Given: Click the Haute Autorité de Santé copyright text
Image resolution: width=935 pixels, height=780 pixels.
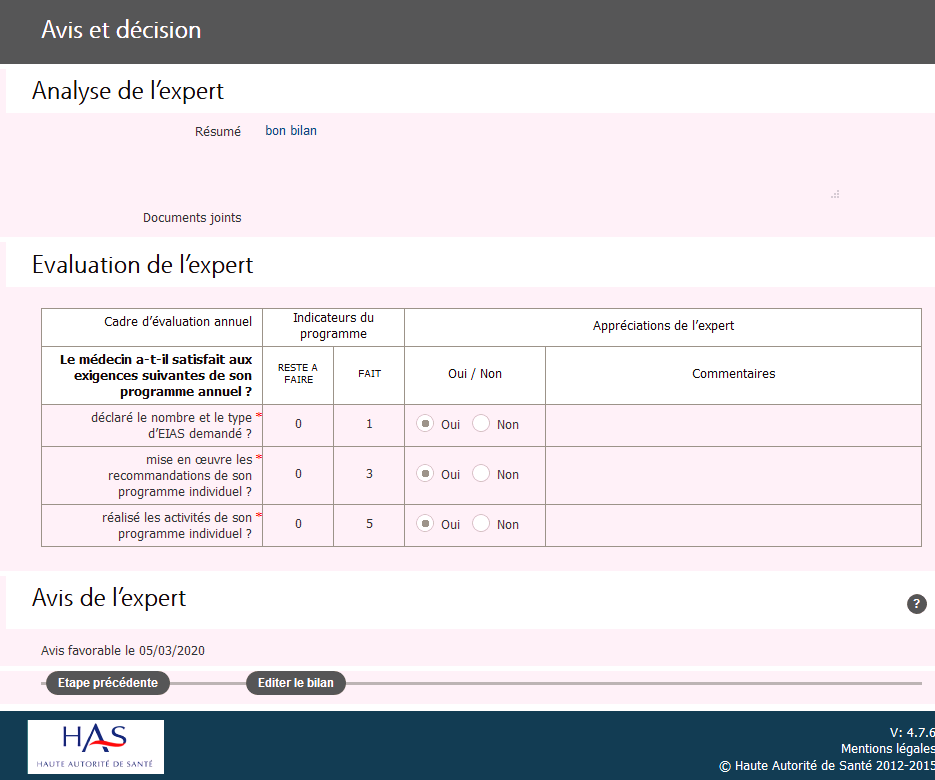Looking at the screenshot, I should click(827, 766).
